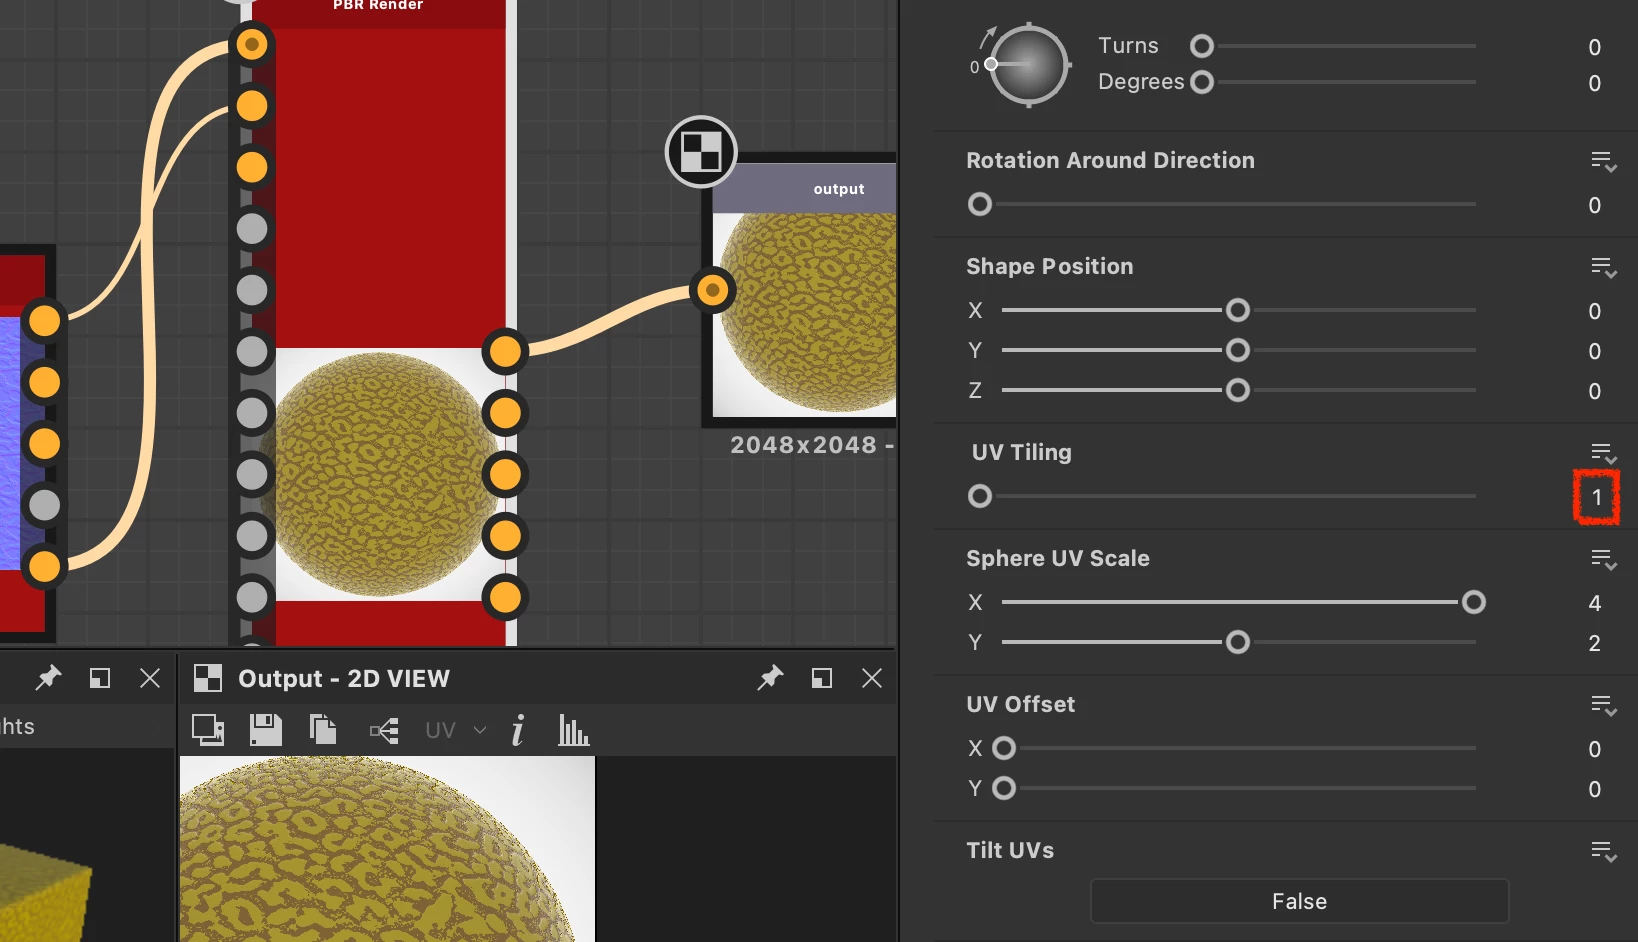Maximize the Output 2D VIEW panel
Screen dimensions: 1638x942
822,678
